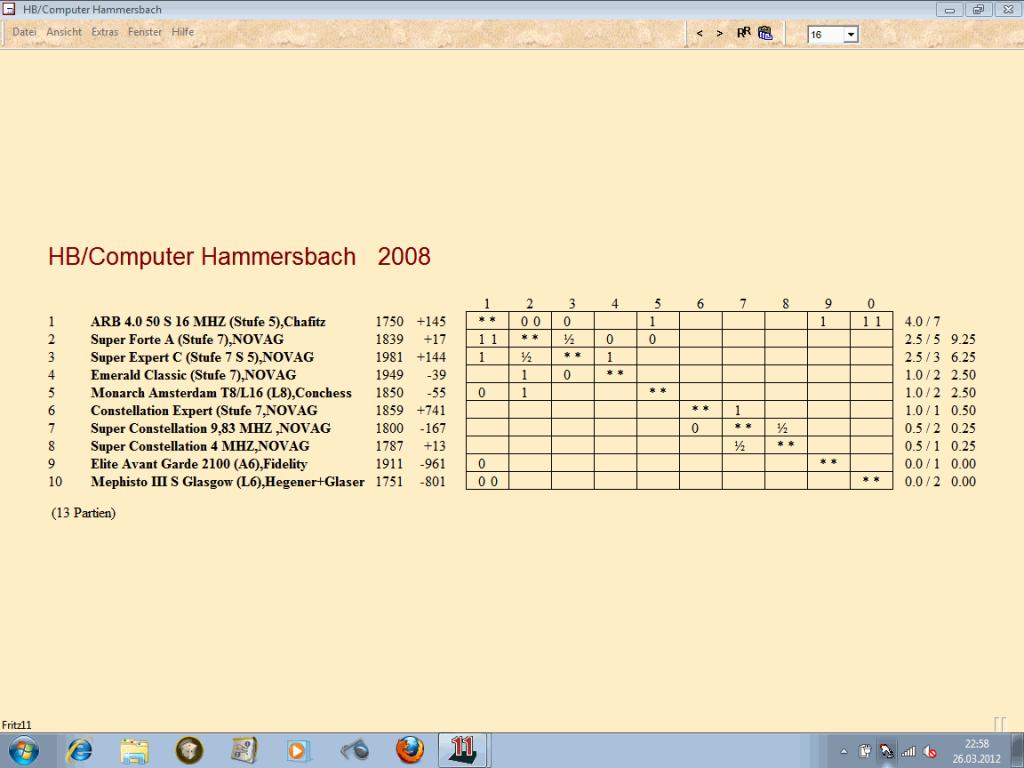Click Super Forte A's '1 1' result cell

pyautogui.click(x=487, y=338)
